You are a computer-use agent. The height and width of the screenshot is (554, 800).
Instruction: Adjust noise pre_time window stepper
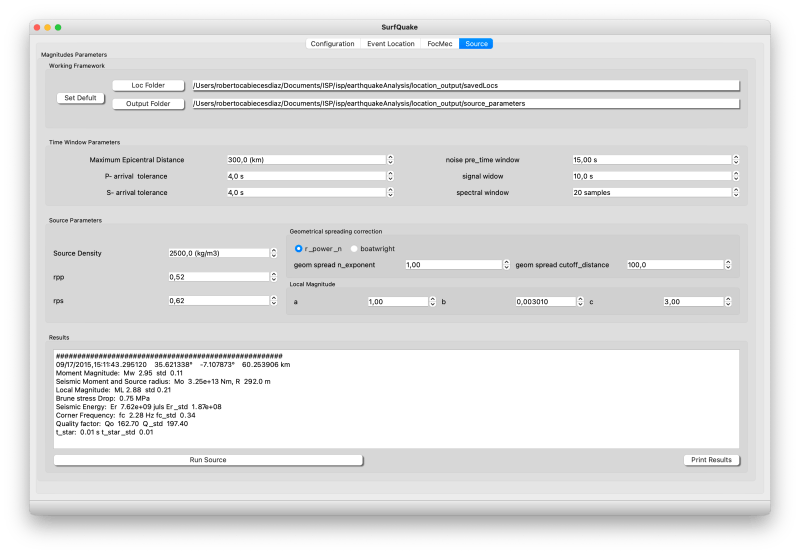click(x=736, y=160)
